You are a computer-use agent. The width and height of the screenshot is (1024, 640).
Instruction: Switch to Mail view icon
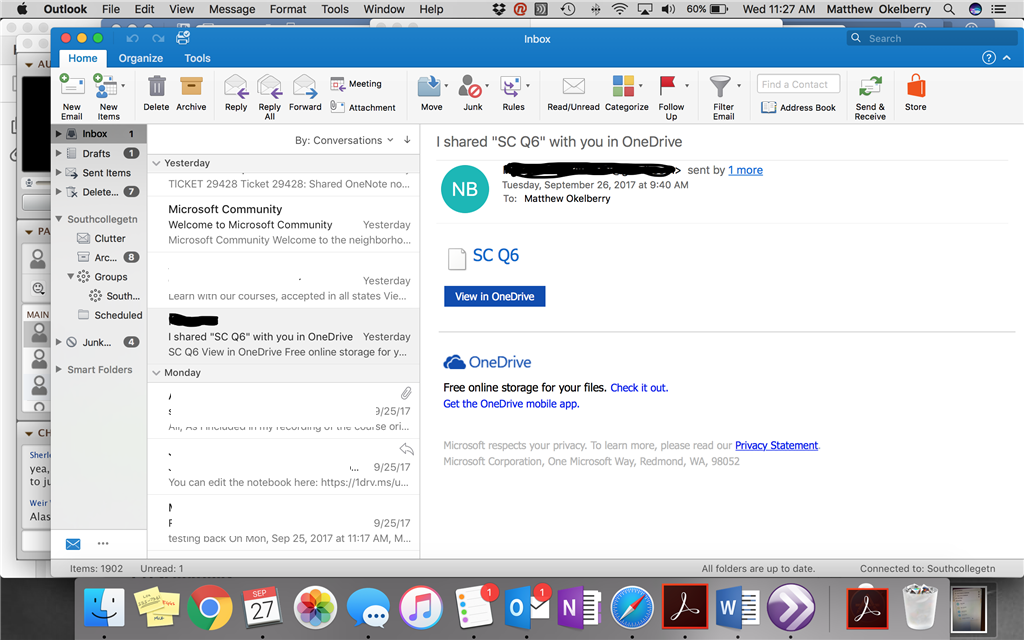[73, 544]
